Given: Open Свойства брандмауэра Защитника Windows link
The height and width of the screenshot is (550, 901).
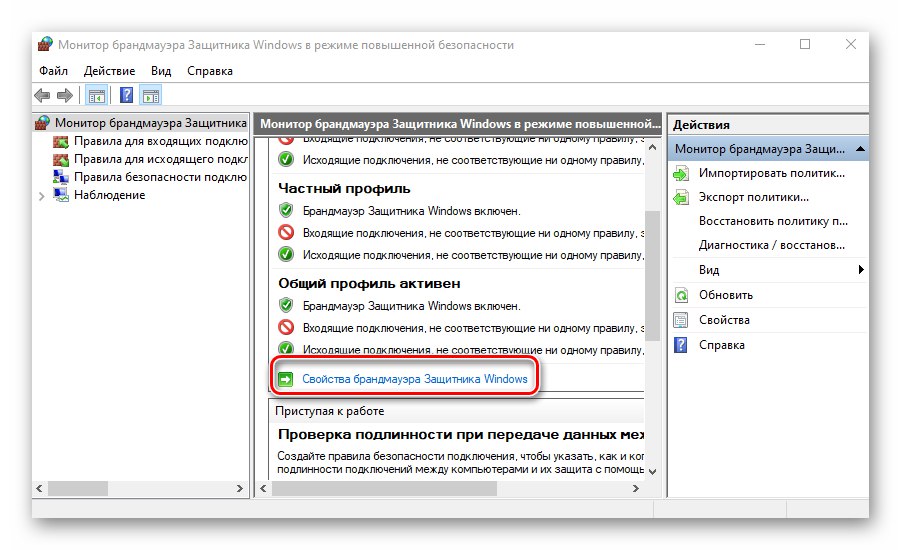Looking at the screenshot, I should [414, 379].
